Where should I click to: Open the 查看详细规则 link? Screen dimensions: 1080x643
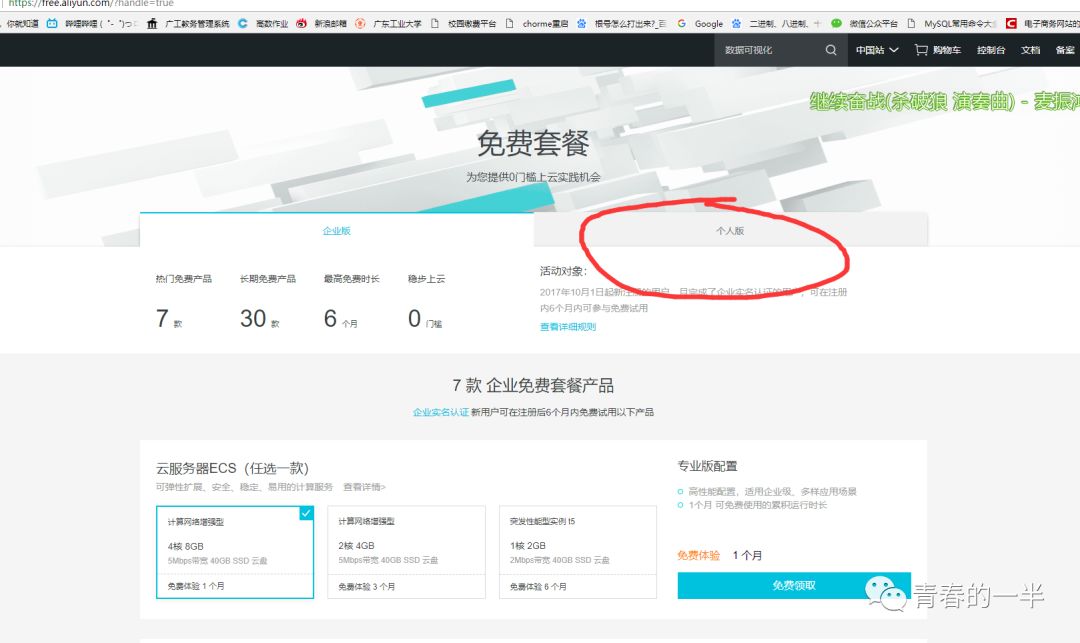tap(568, 326)
